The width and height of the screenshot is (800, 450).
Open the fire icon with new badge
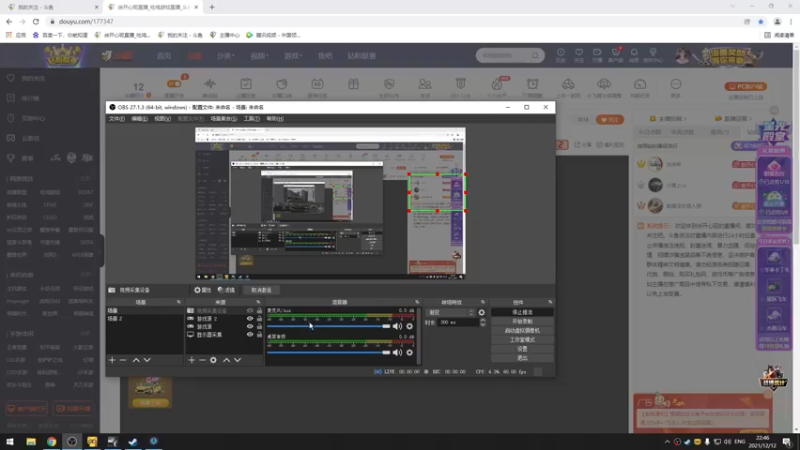(x=497, y=84)
